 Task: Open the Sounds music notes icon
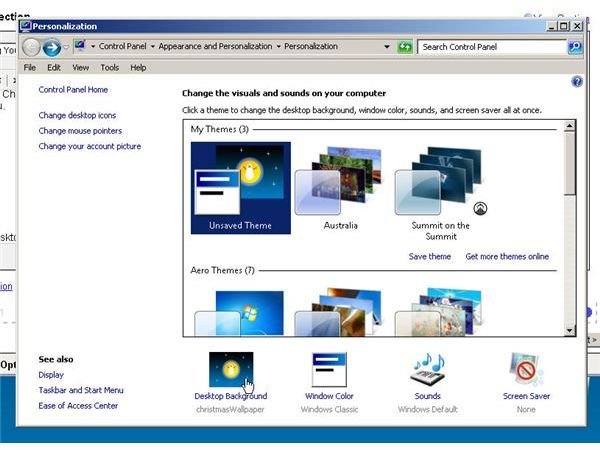(x=428, y=369)
